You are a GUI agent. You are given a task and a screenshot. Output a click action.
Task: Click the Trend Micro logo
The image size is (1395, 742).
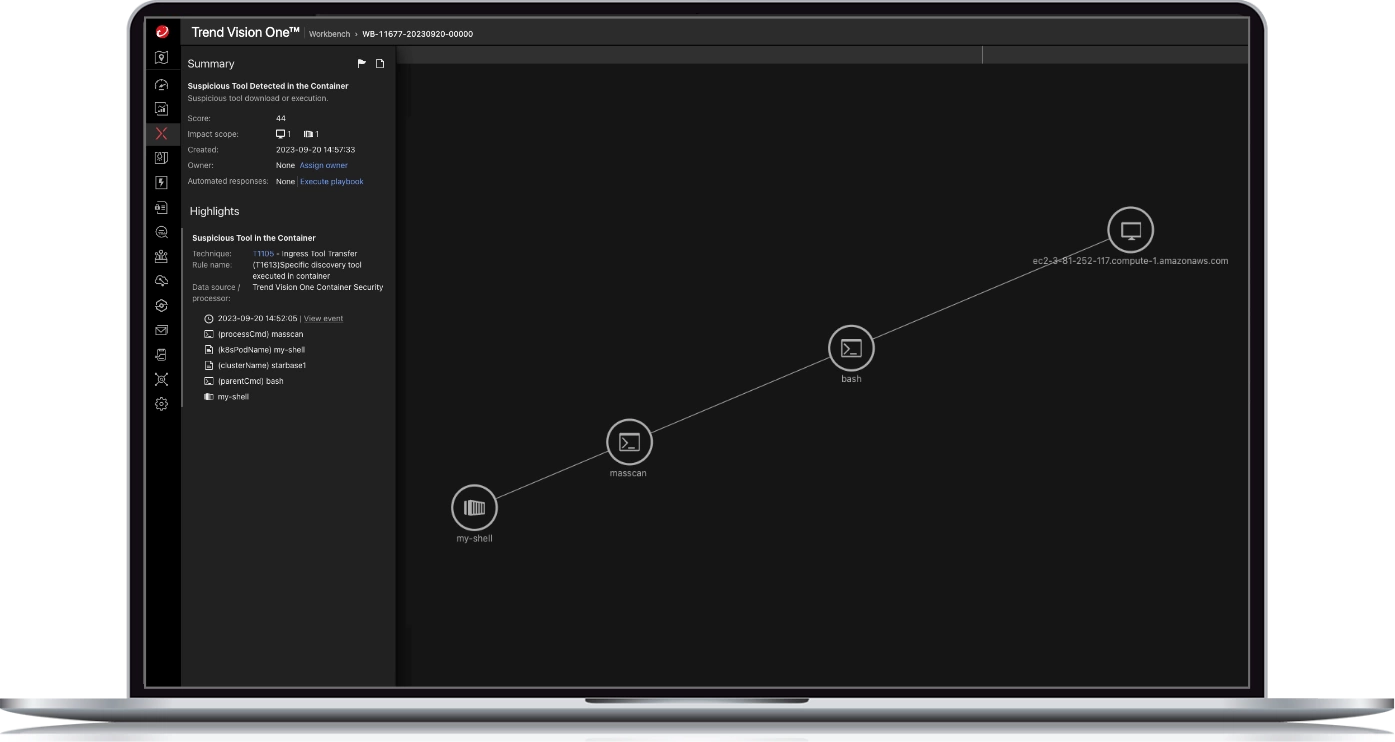(162, 32)
